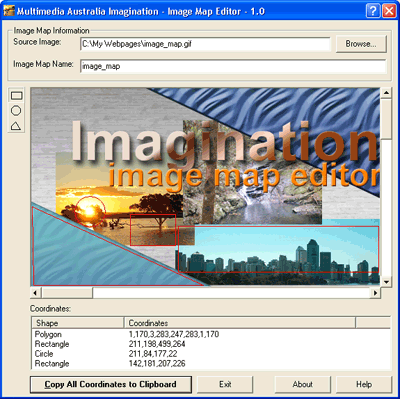Select the circle shape tool
The width and height of the screenshot is (400, 399).
click(x=16, y=110)
